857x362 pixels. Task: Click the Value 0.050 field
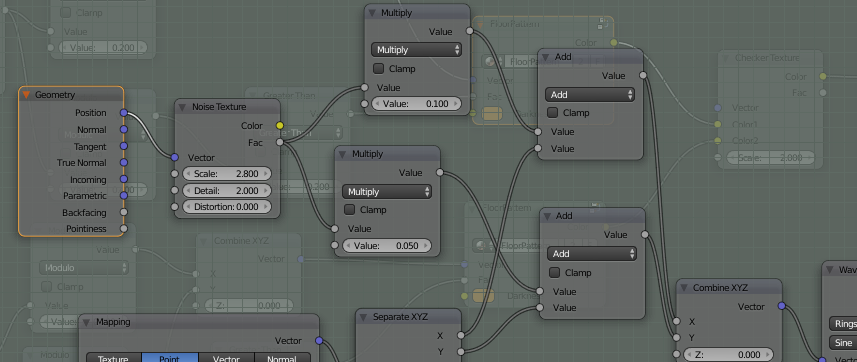tap(387, 246)
